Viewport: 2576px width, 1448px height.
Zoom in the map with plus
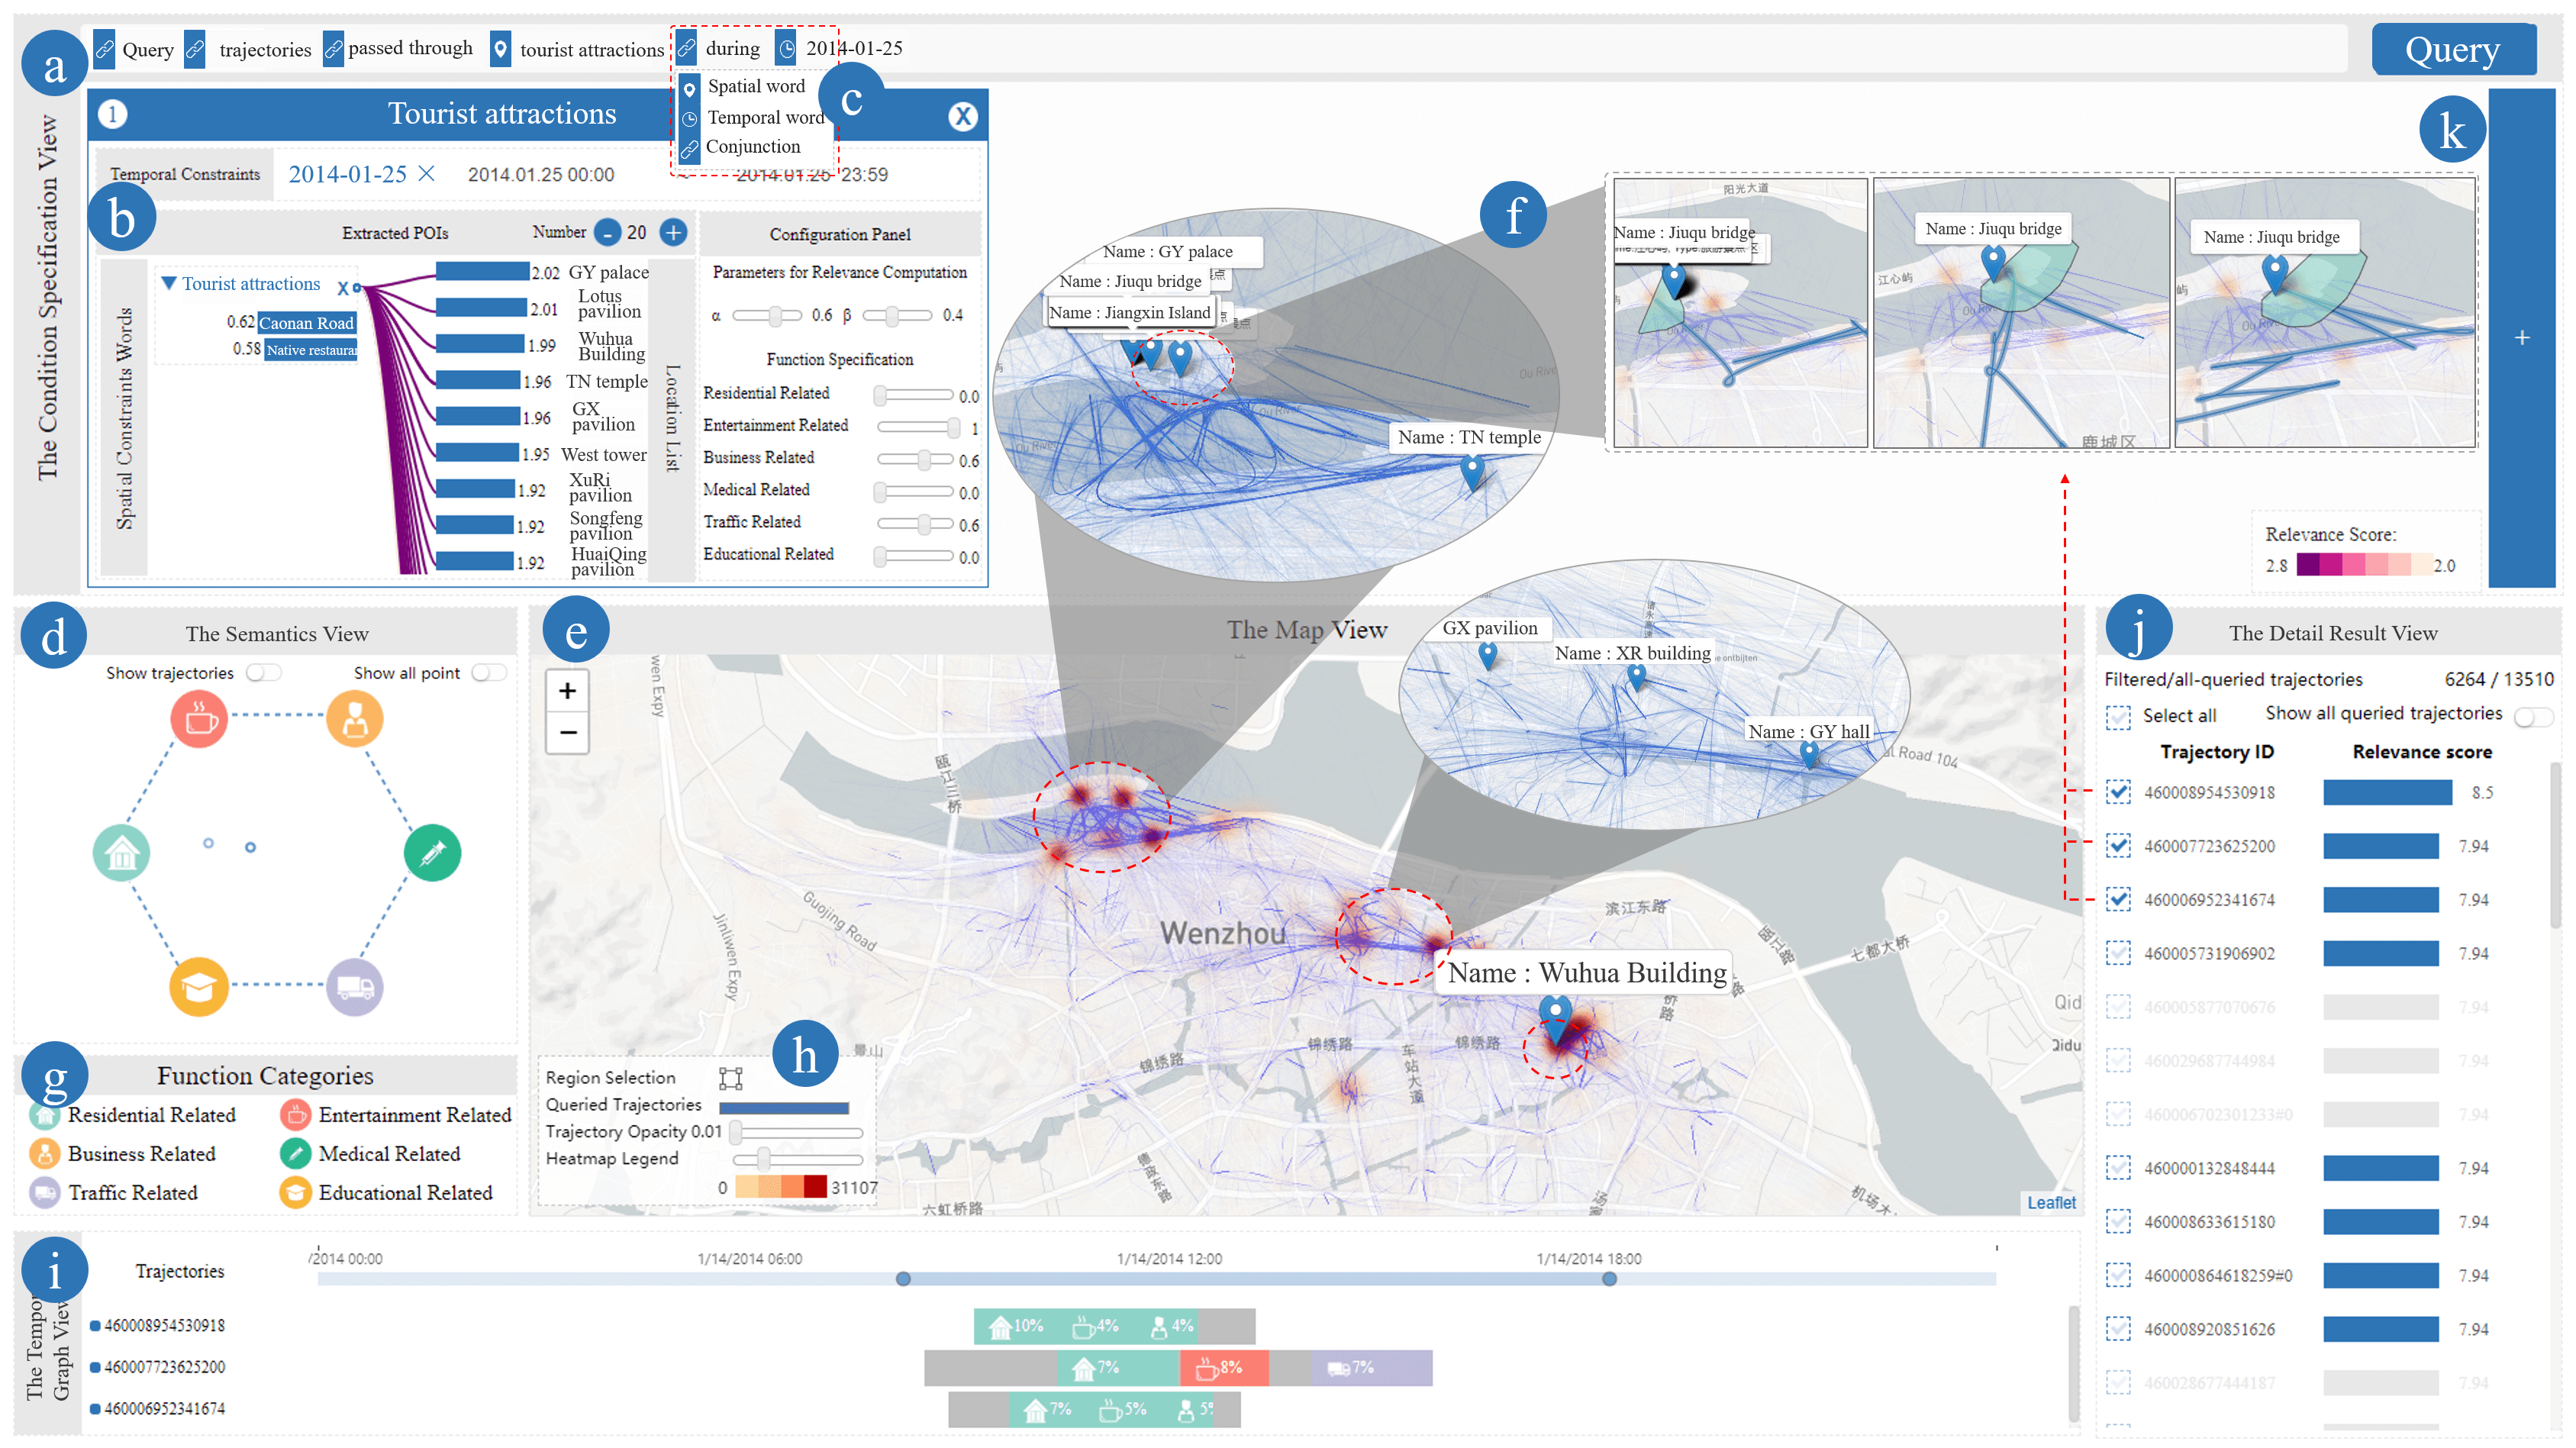tap(567, 690)
